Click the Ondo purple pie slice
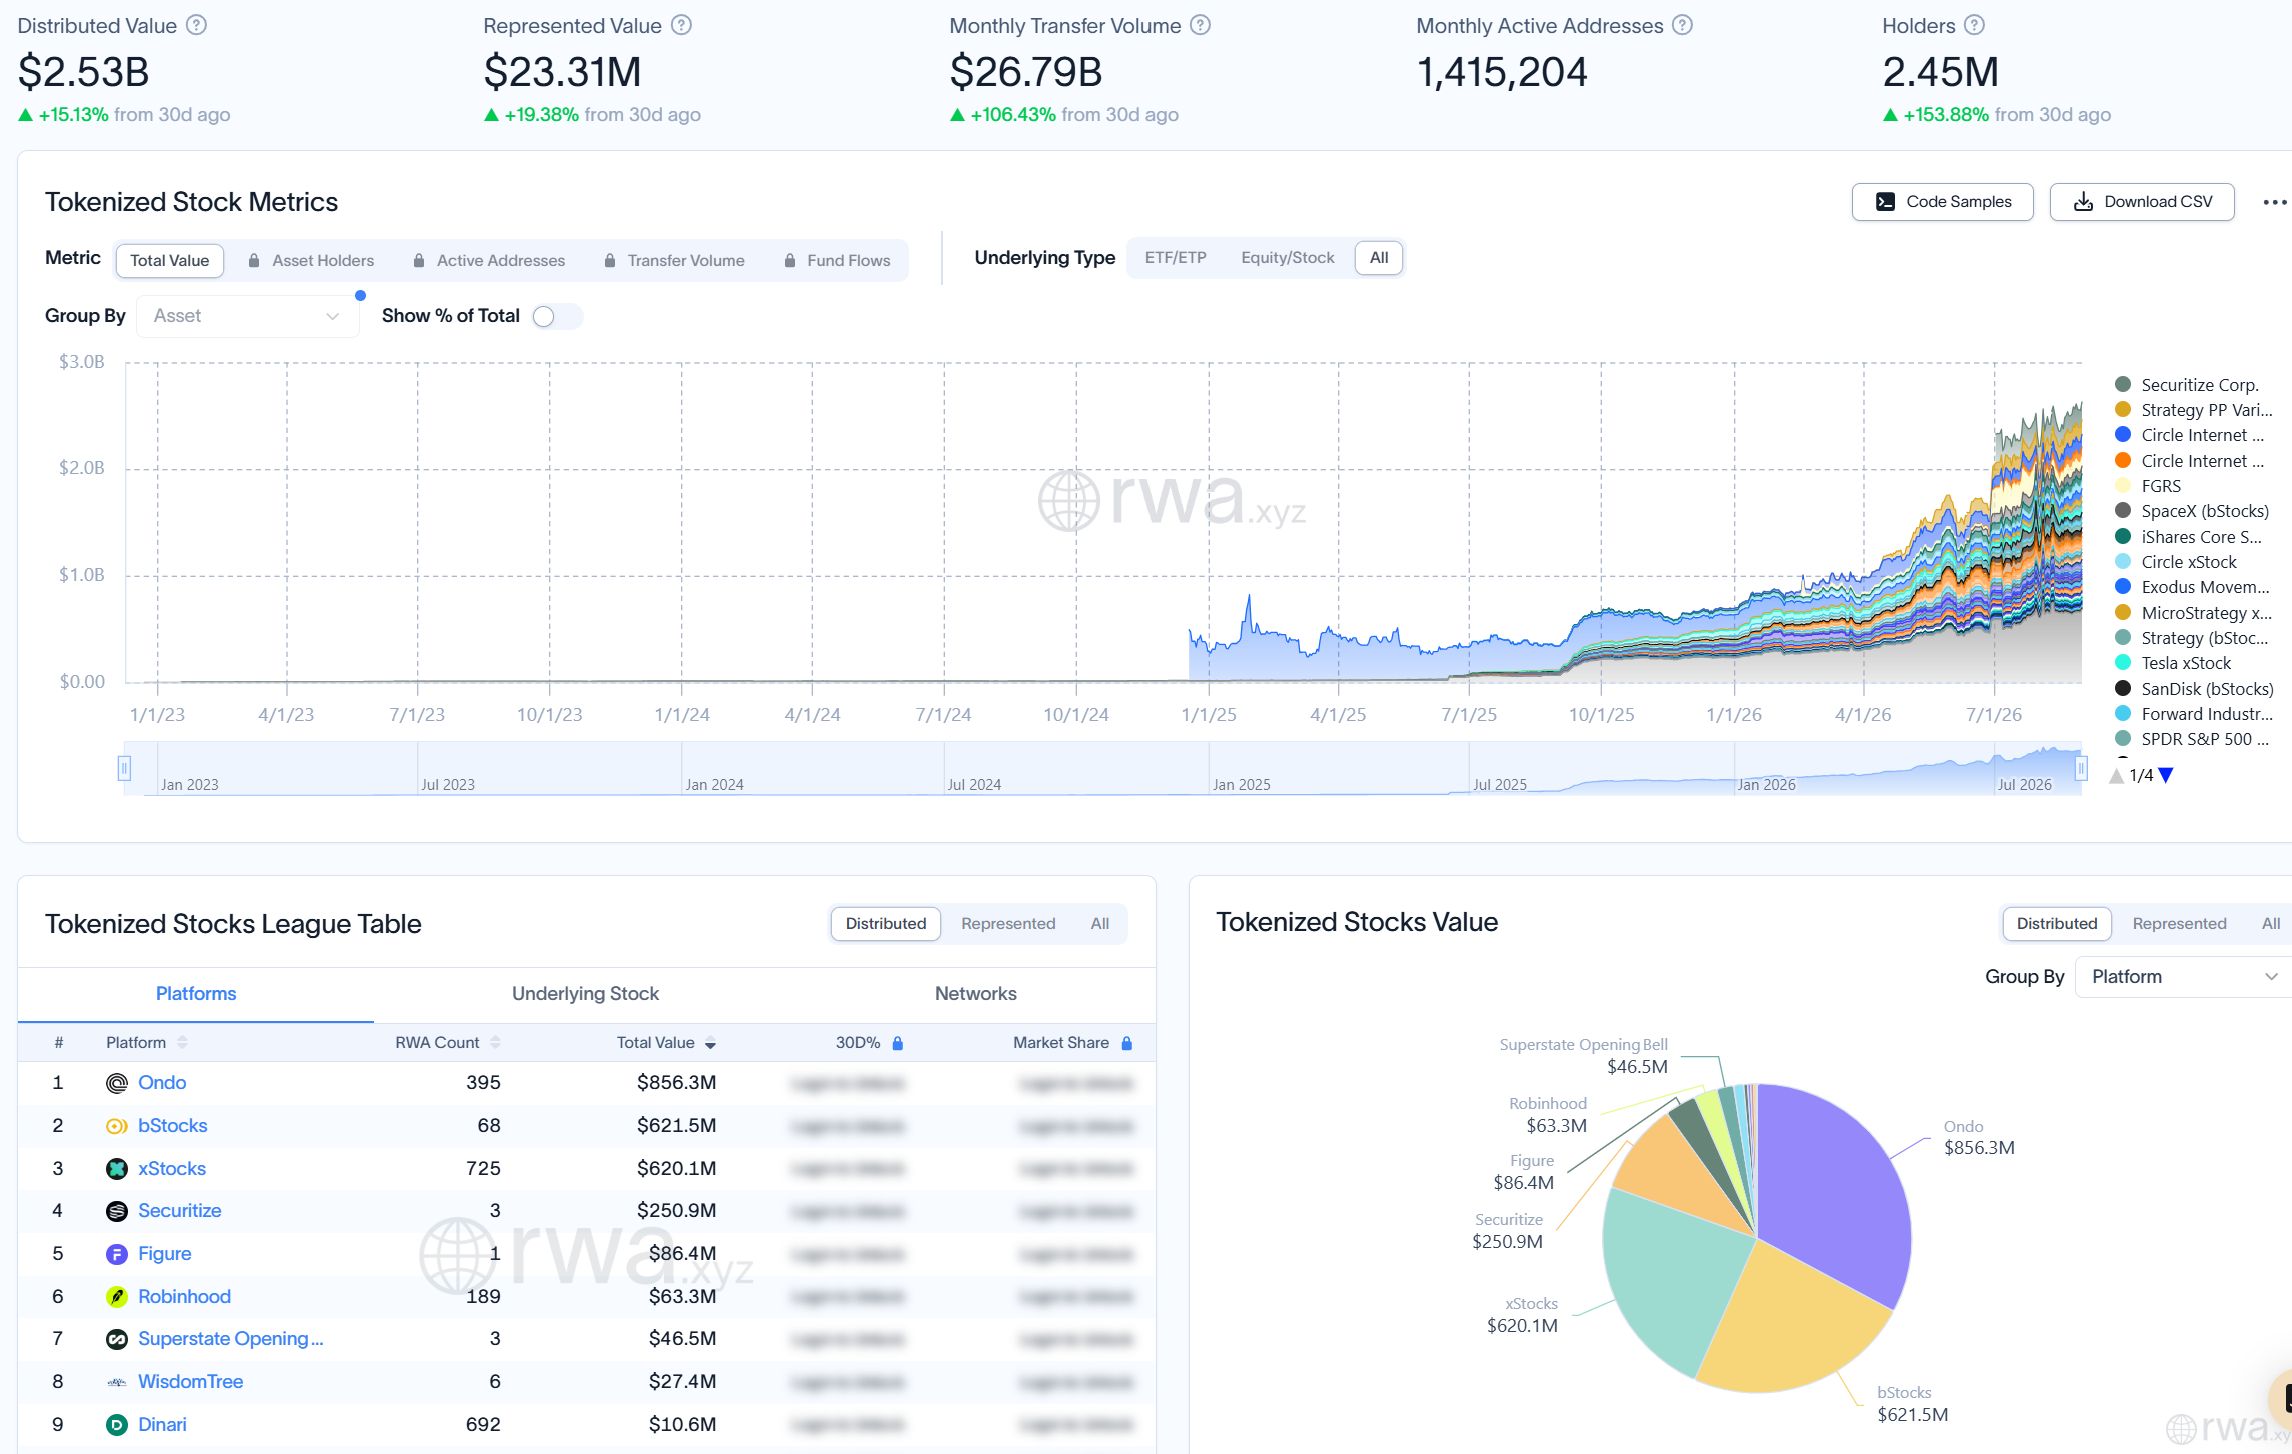Viewport: 2292px width, 1454px height. point(1835,1190)
